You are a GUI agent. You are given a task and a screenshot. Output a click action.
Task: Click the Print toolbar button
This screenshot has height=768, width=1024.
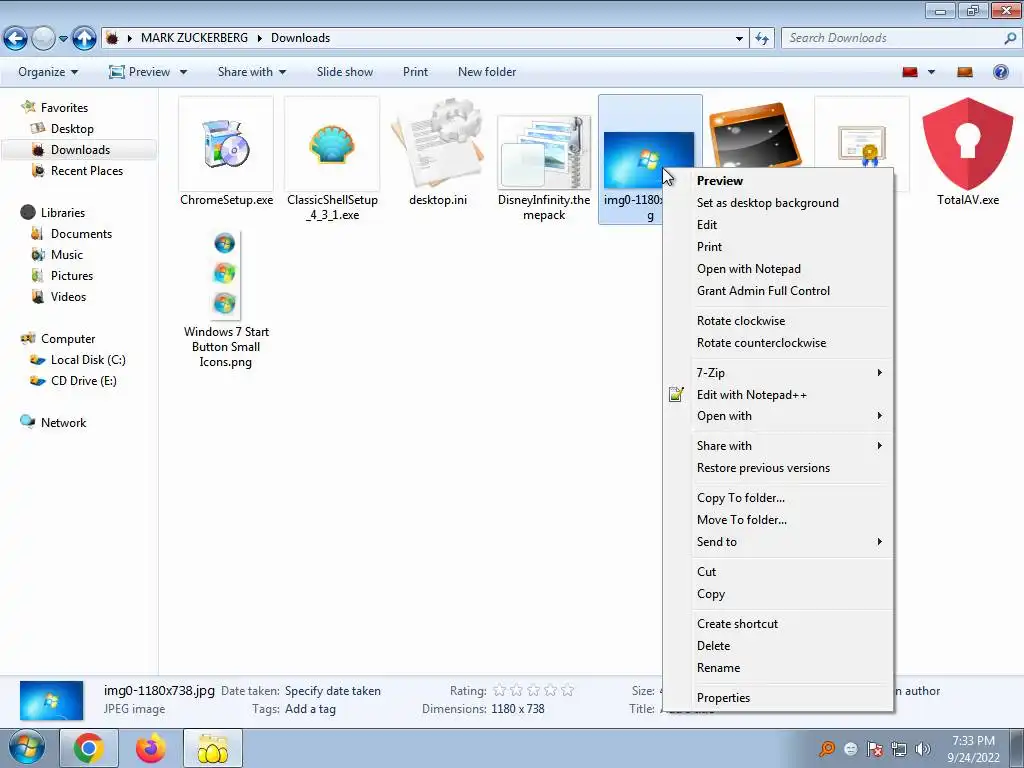[415, 72]
